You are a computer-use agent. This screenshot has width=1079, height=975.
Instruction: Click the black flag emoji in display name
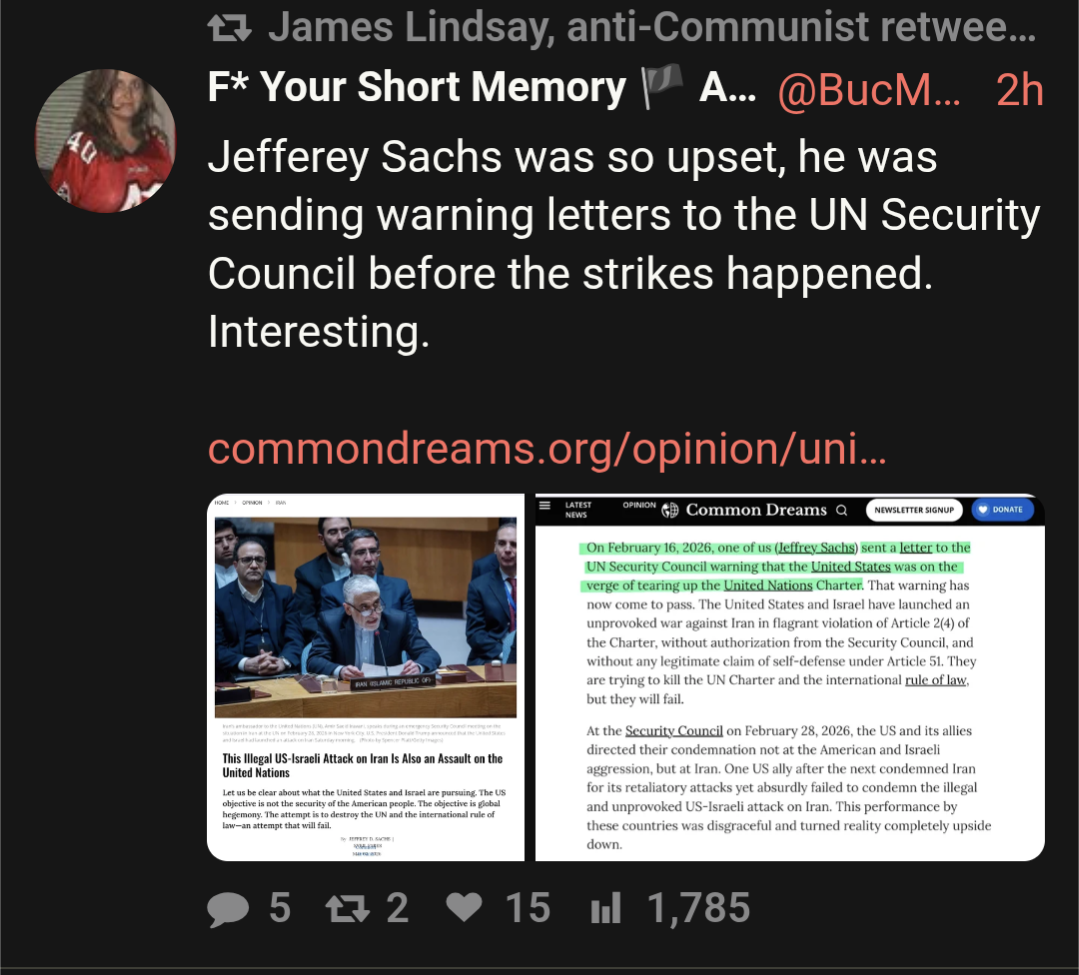point(662,86)
